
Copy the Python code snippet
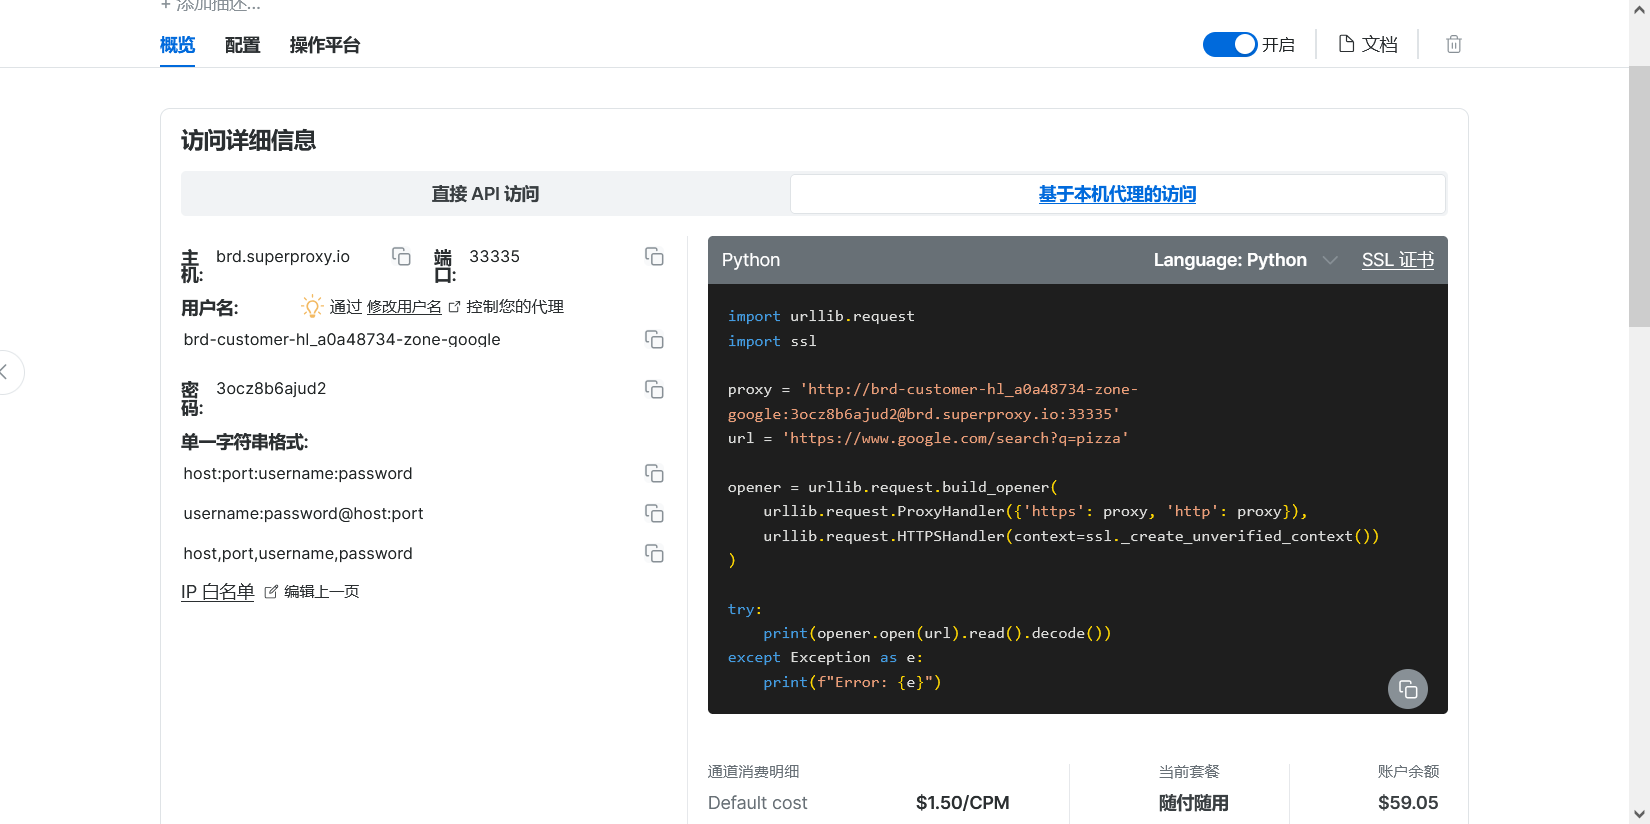click(x=1408, y=689)
